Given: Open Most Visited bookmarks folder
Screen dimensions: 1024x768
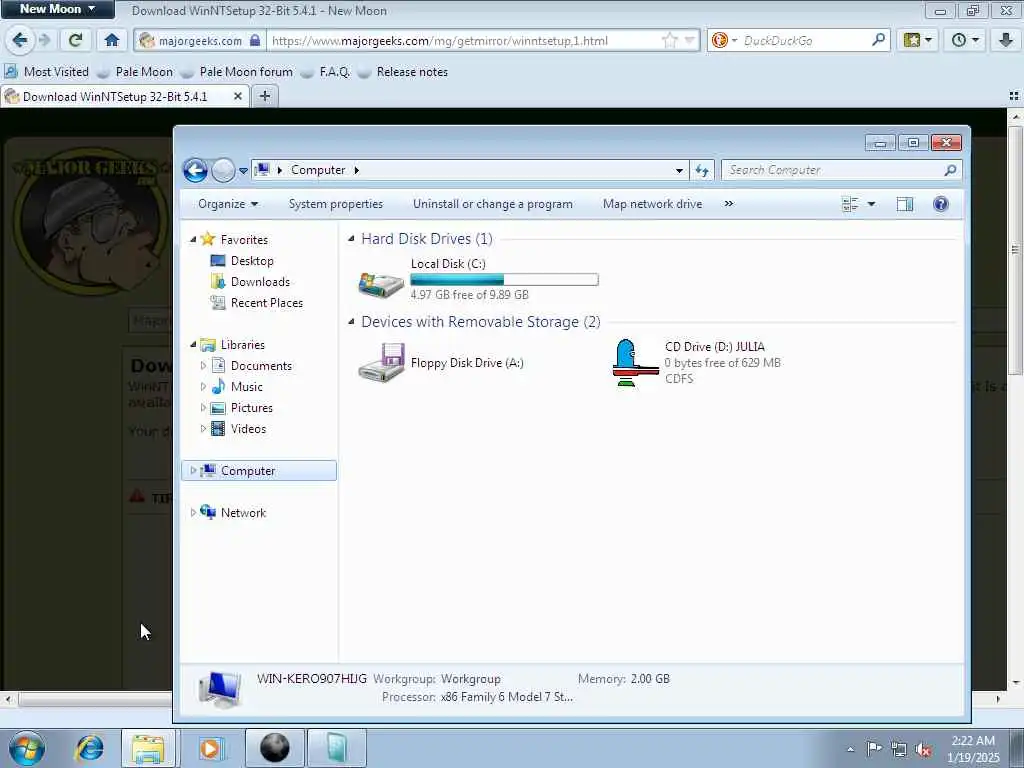Looking at the screenshot, I should [46, 72].
